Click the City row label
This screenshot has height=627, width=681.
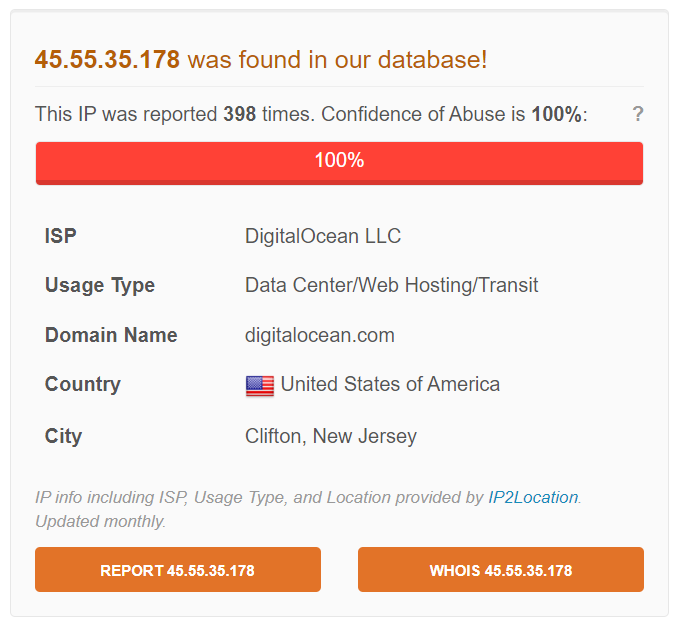point(63,436)
